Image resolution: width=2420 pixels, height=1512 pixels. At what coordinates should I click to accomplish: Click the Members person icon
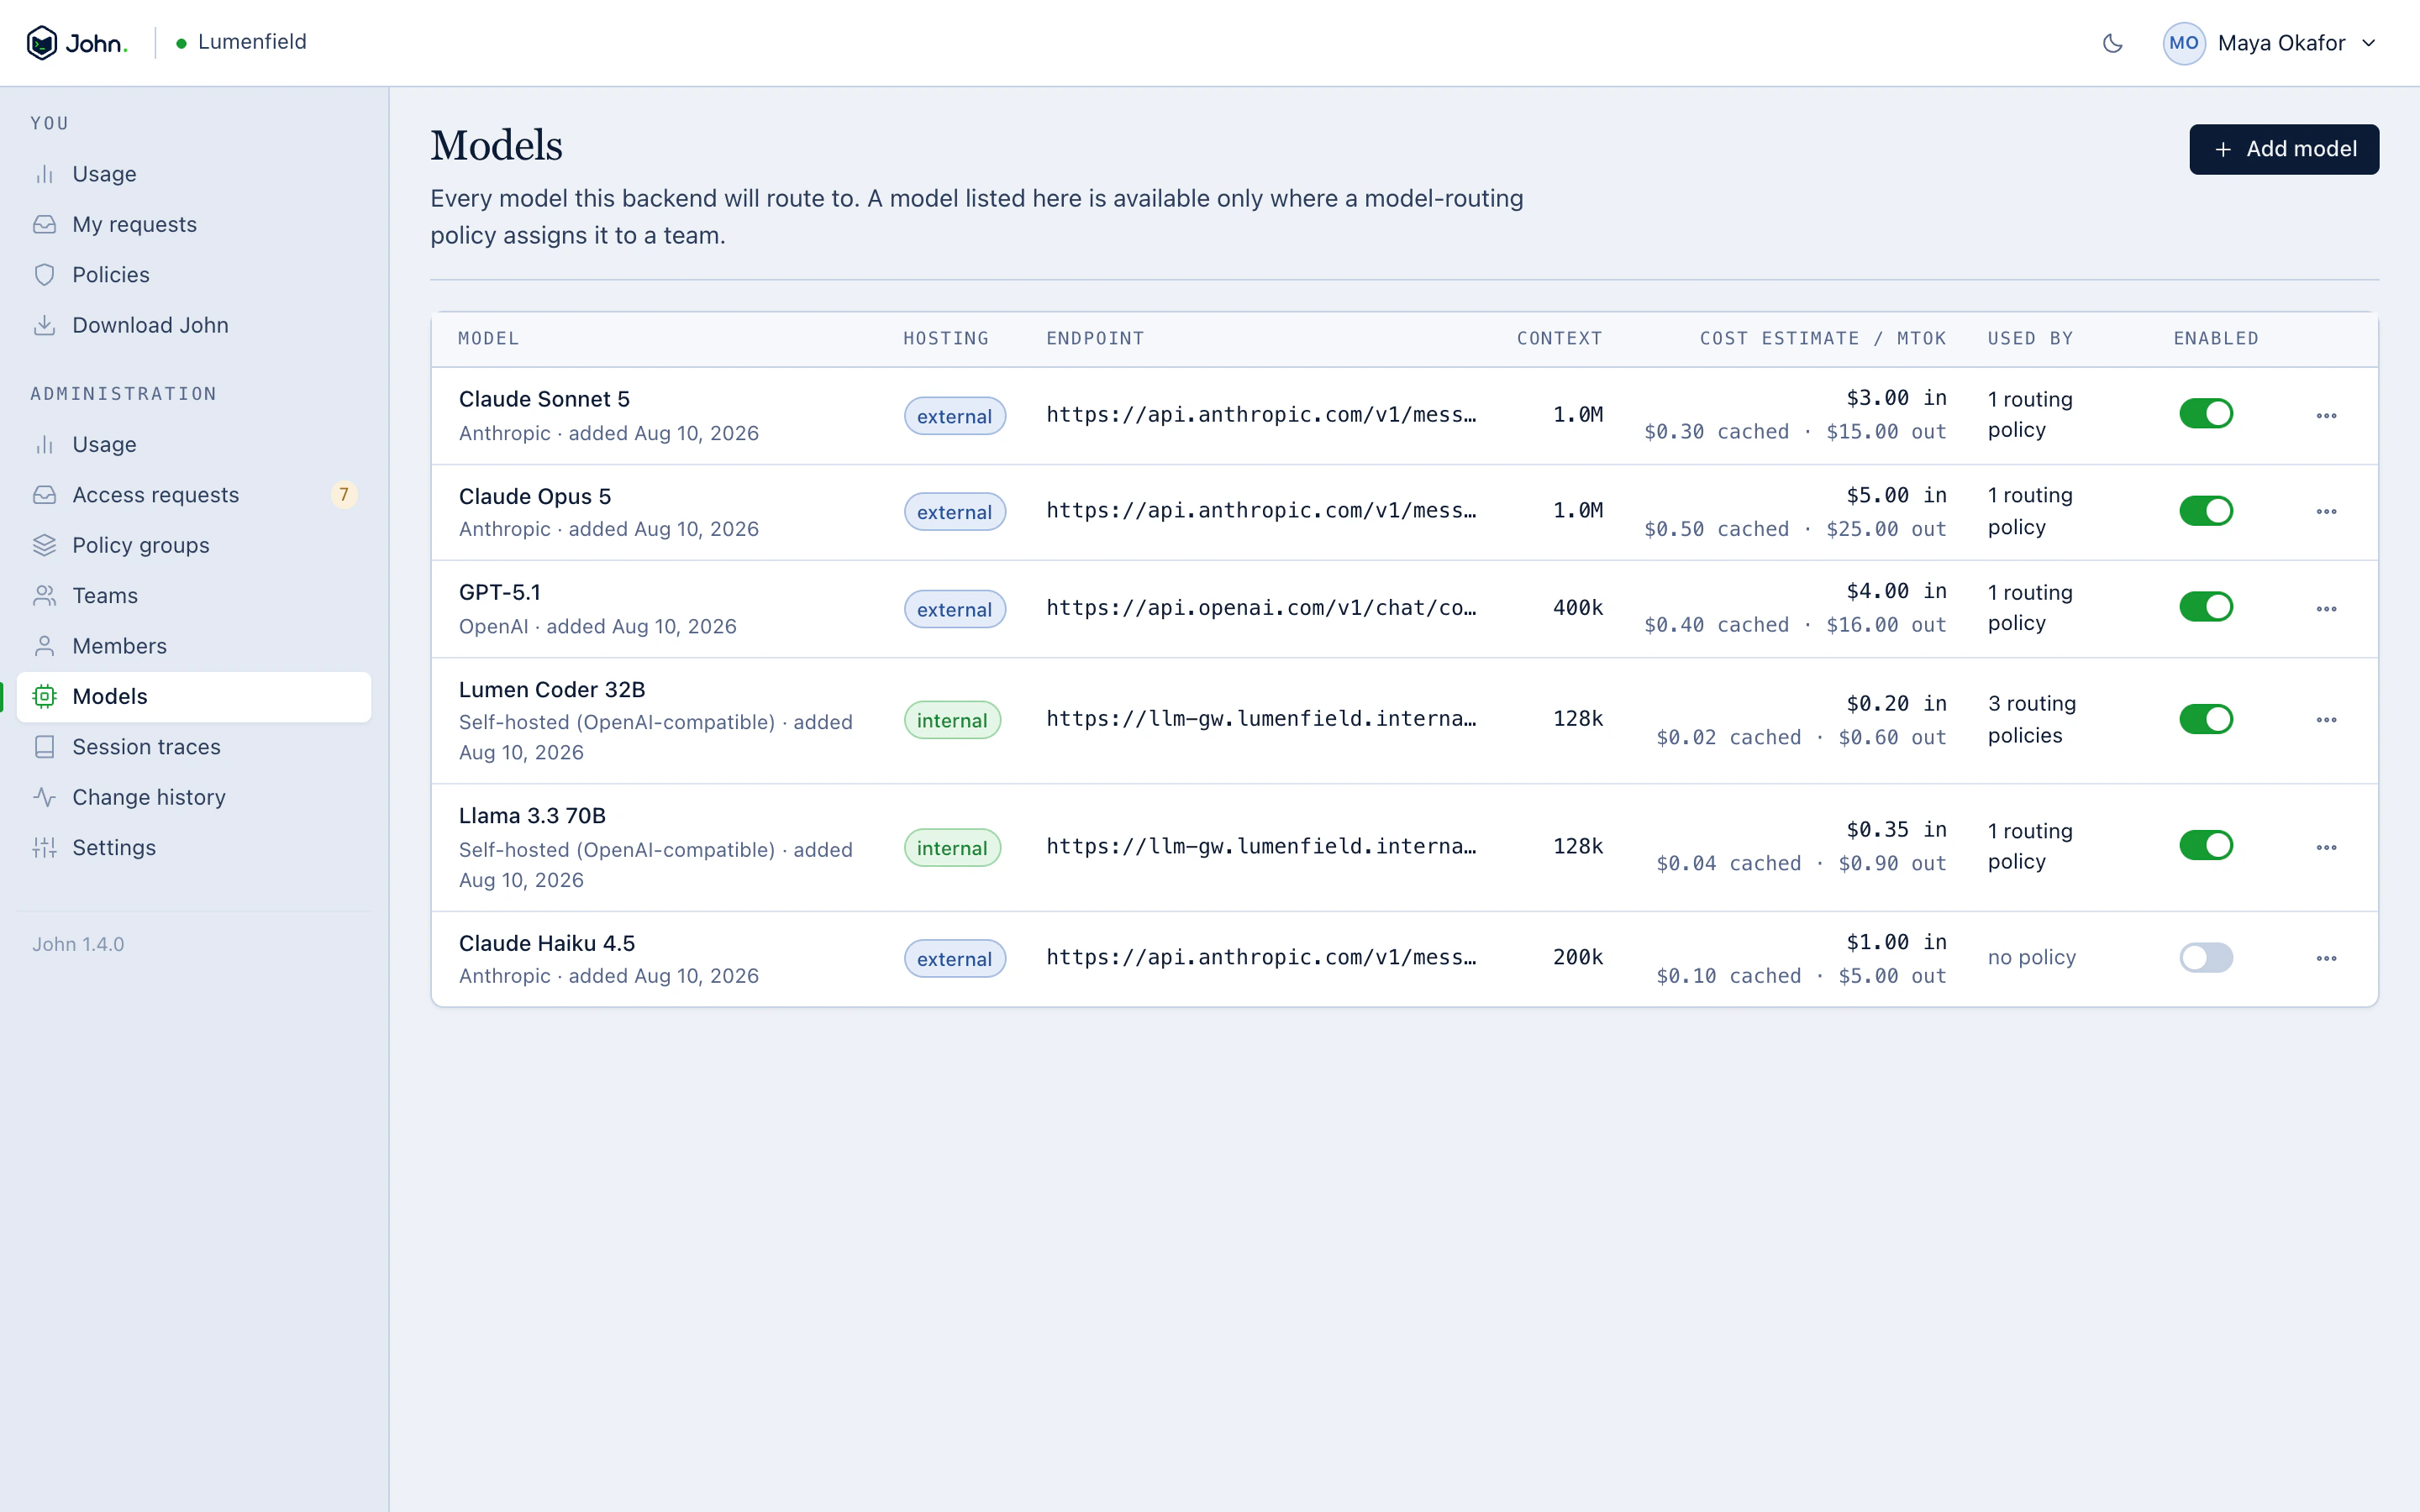(44, 646)
